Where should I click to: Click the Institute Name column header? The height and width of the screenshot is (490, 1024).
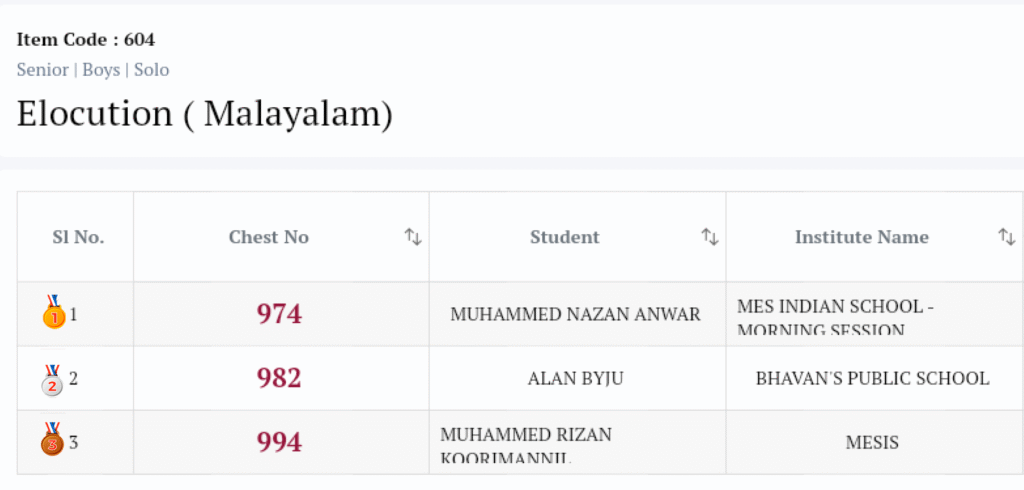coord(862,237)
